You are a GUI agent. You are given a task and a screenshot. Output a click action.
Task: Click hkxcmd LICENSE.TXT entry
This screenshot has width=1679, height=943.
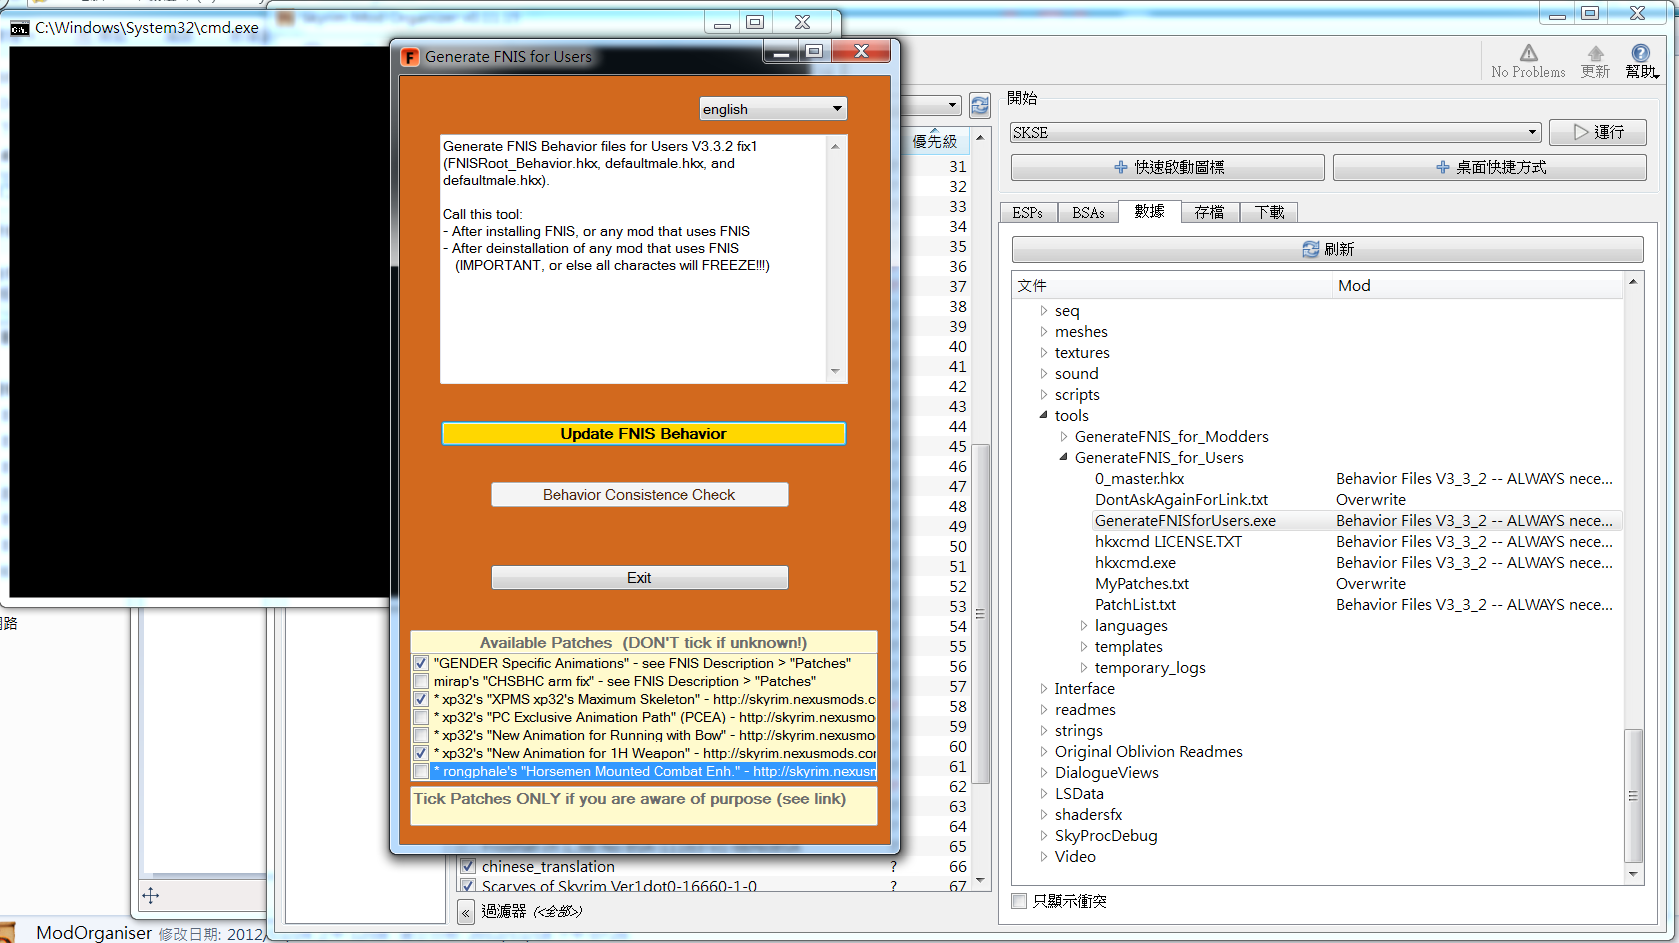click(1168, 542)
